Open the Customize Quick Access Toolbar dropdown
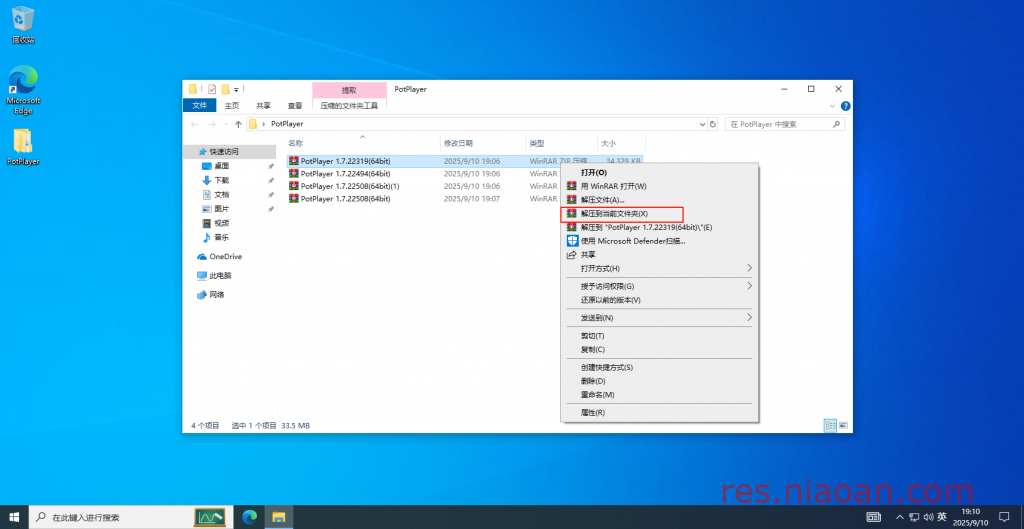 click(236, 89)
